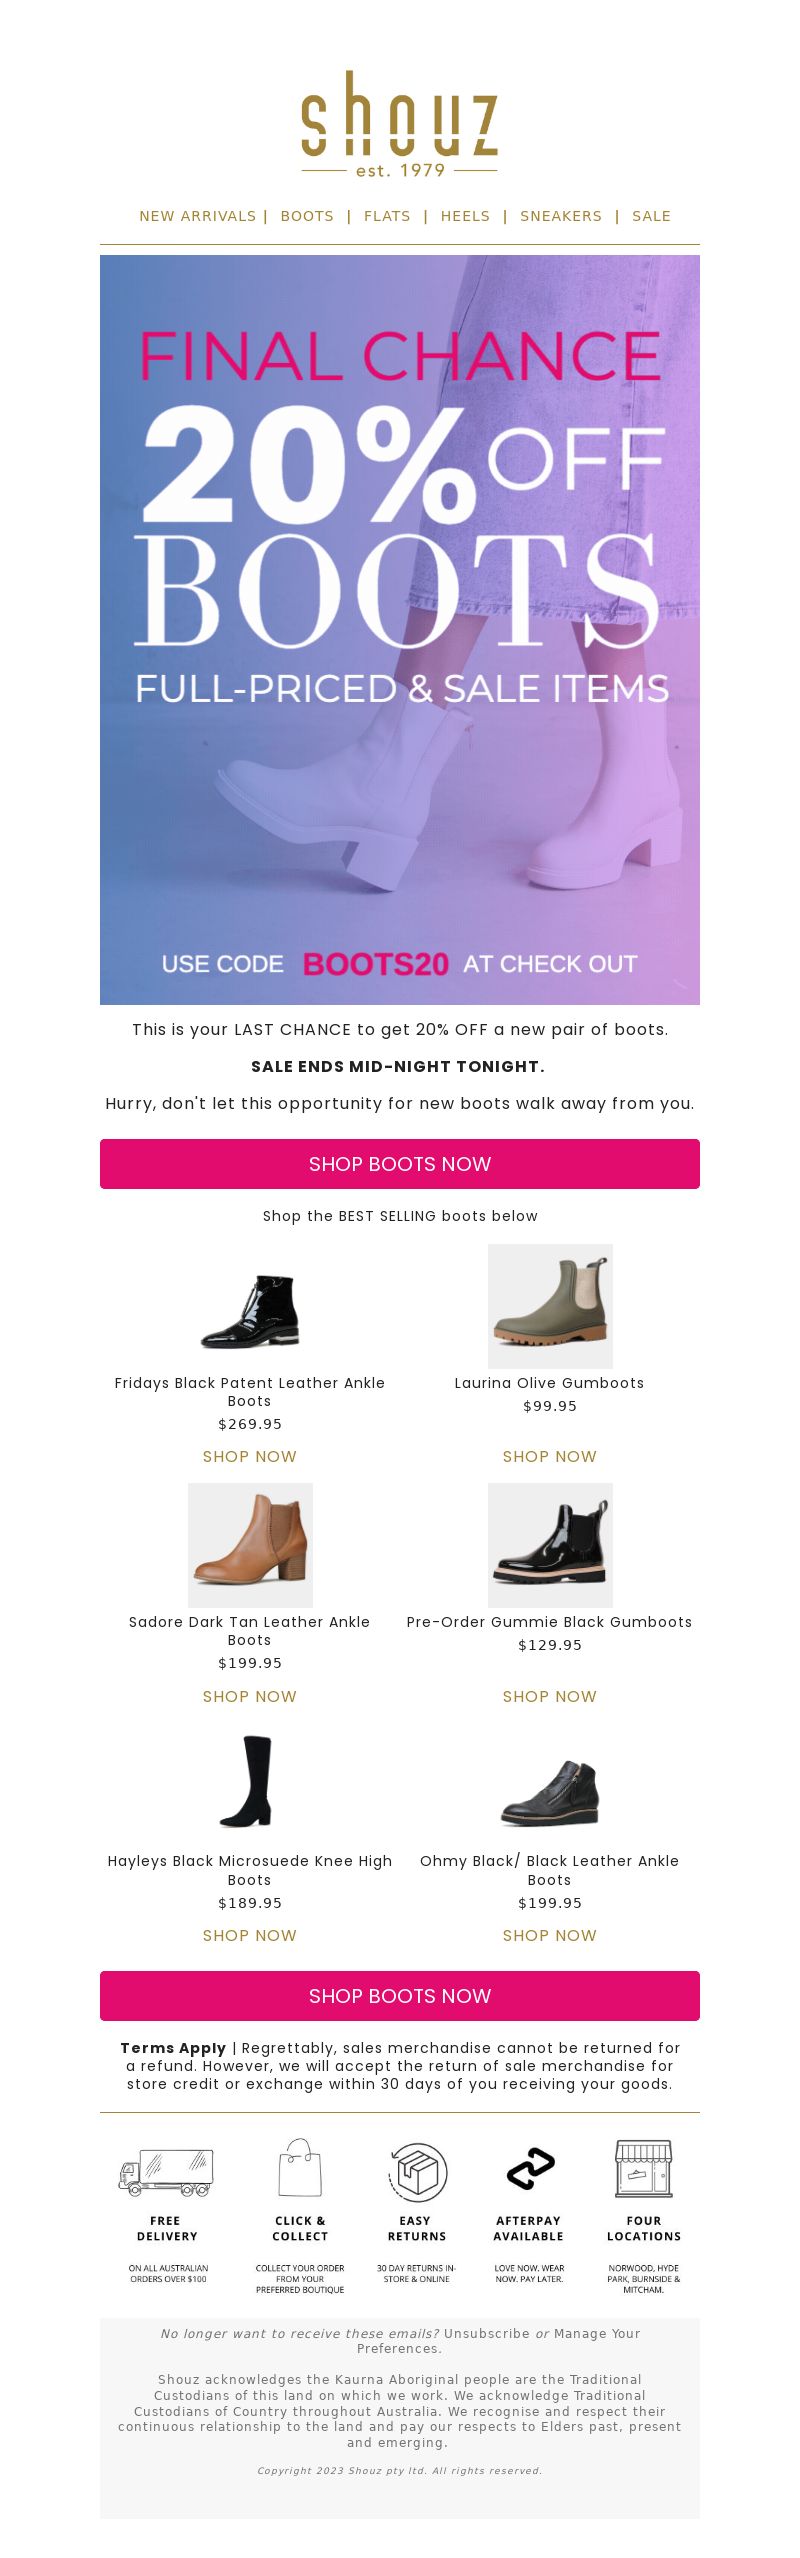Click the Unsubscribe link in footer
The height and width of the screenshot is (2558, 800).
[x=487, y=2333]
